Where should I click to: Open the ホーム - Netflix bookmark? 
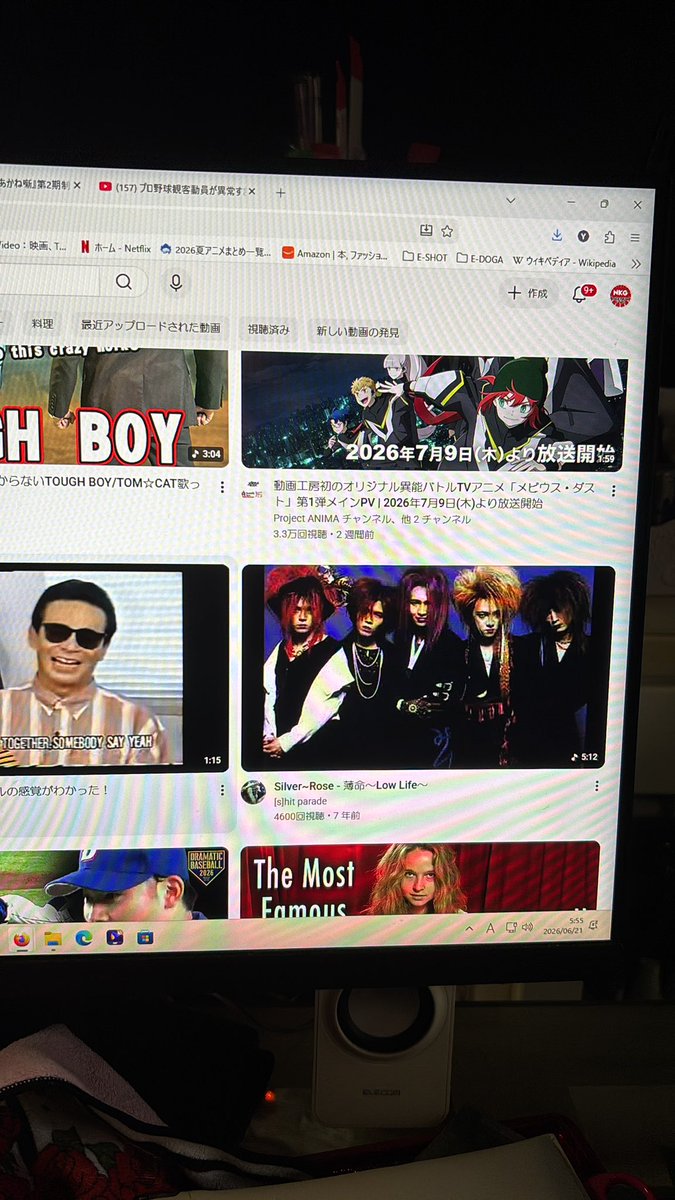pyautogui.click(x=114, y=248)
